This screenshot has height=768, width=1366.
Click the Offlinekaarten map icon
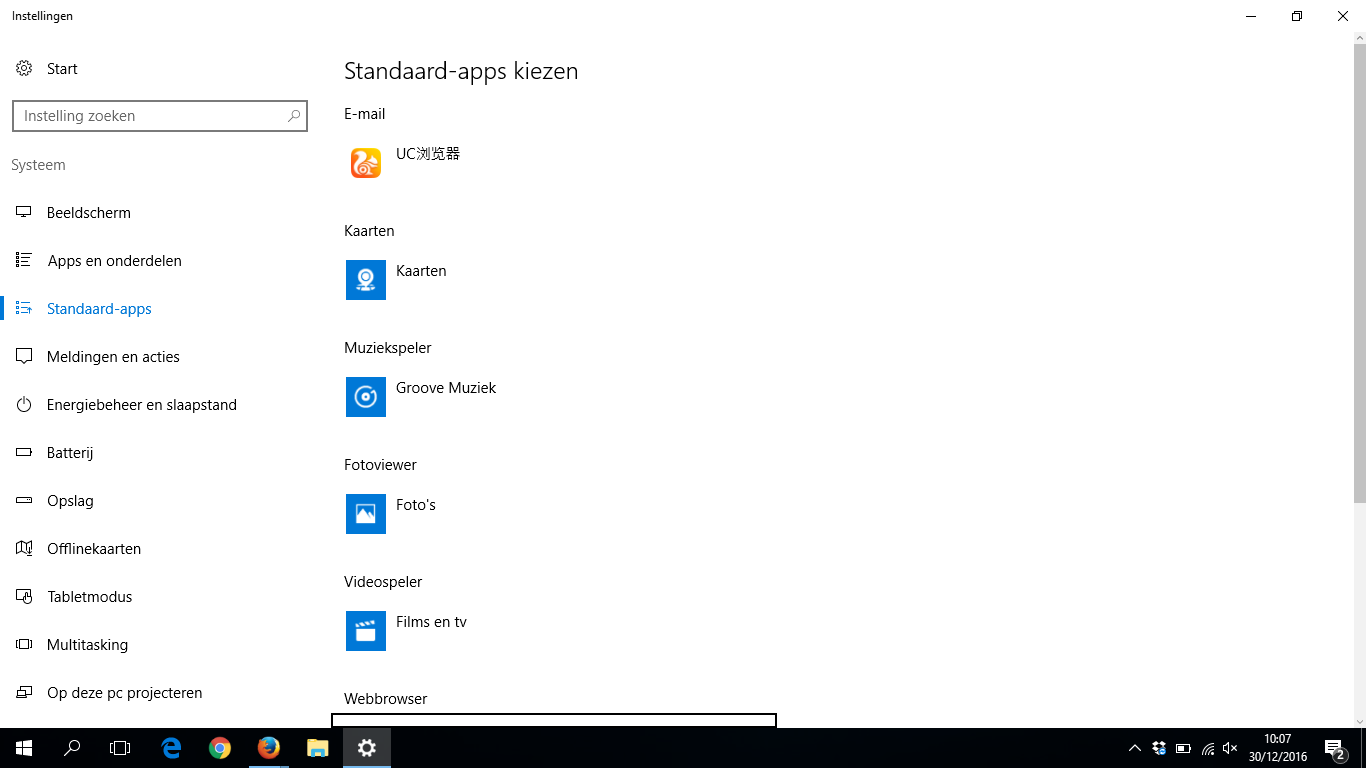pyautogui.click(x=24, y=549)
